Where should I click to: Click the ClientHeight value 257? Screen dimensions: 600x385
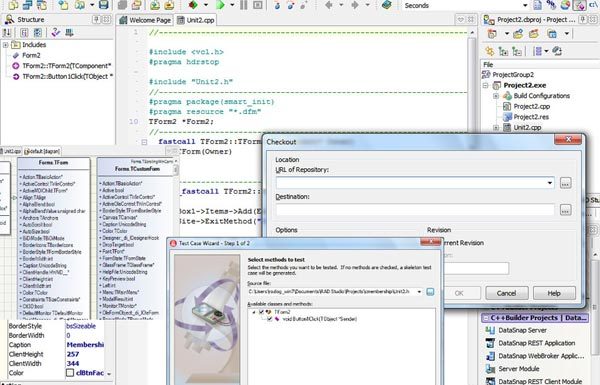click(73, 354)
